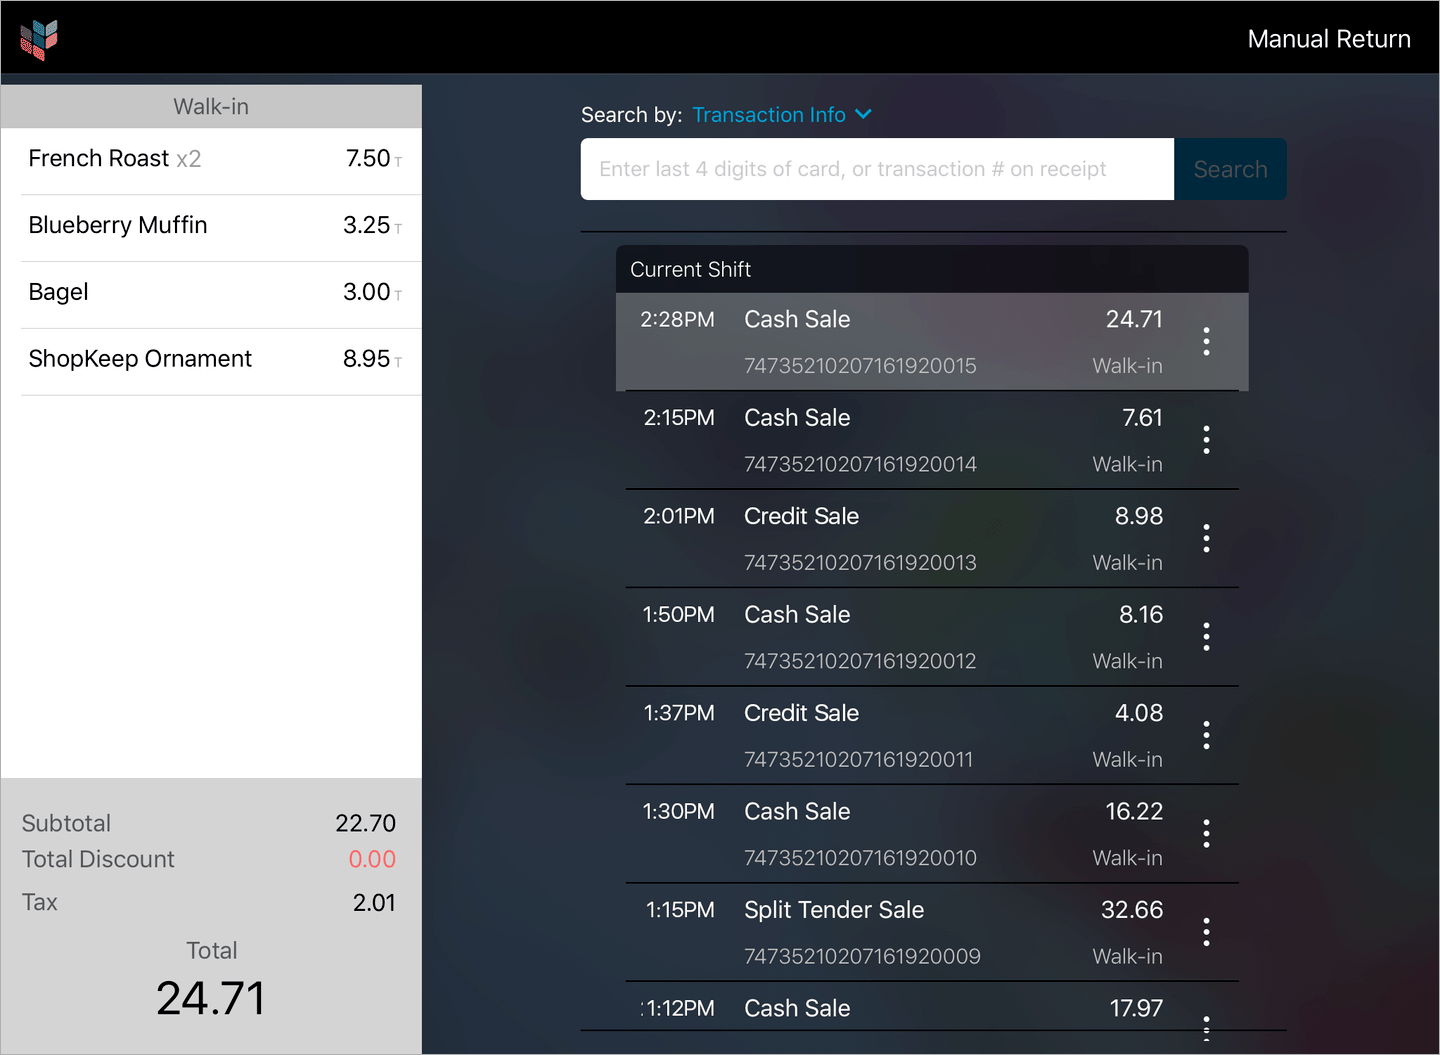The image size is (1440, 1055).
Task: Expand search type chevron arrow
Action: pyautogui.click(x=864, y=115)
